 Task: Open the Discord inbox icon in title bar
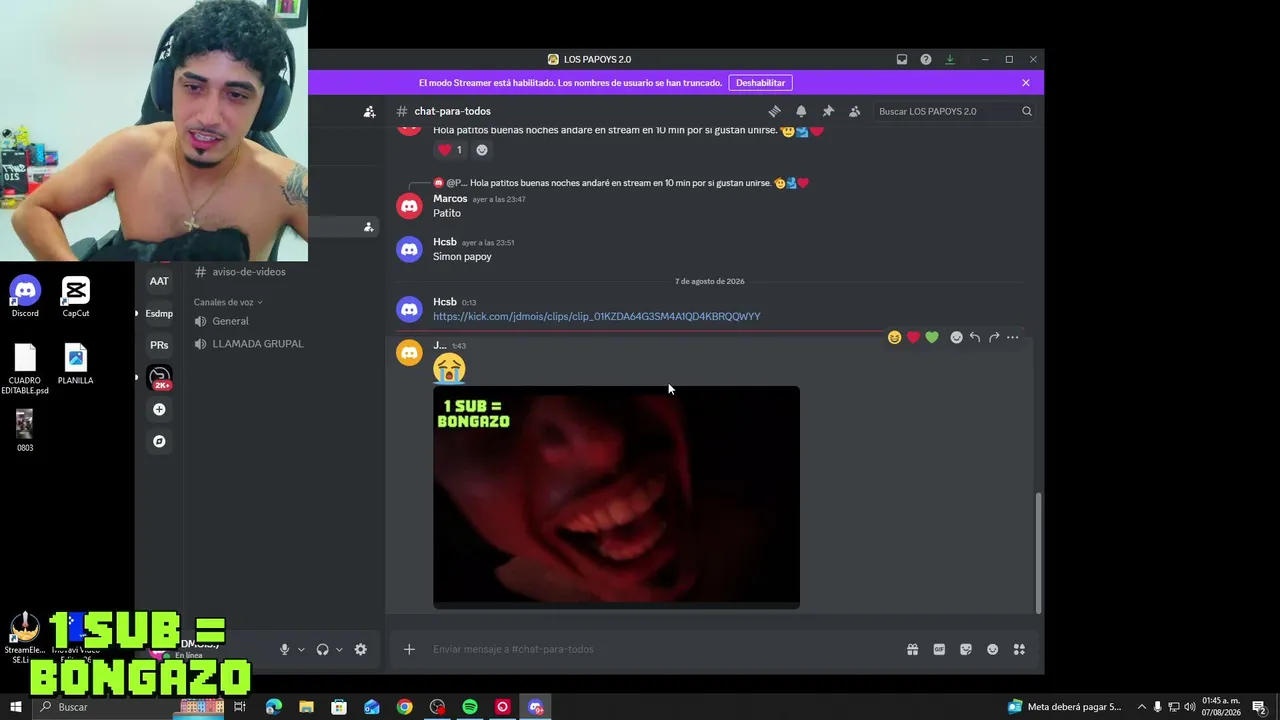click(x=902, y=59)
